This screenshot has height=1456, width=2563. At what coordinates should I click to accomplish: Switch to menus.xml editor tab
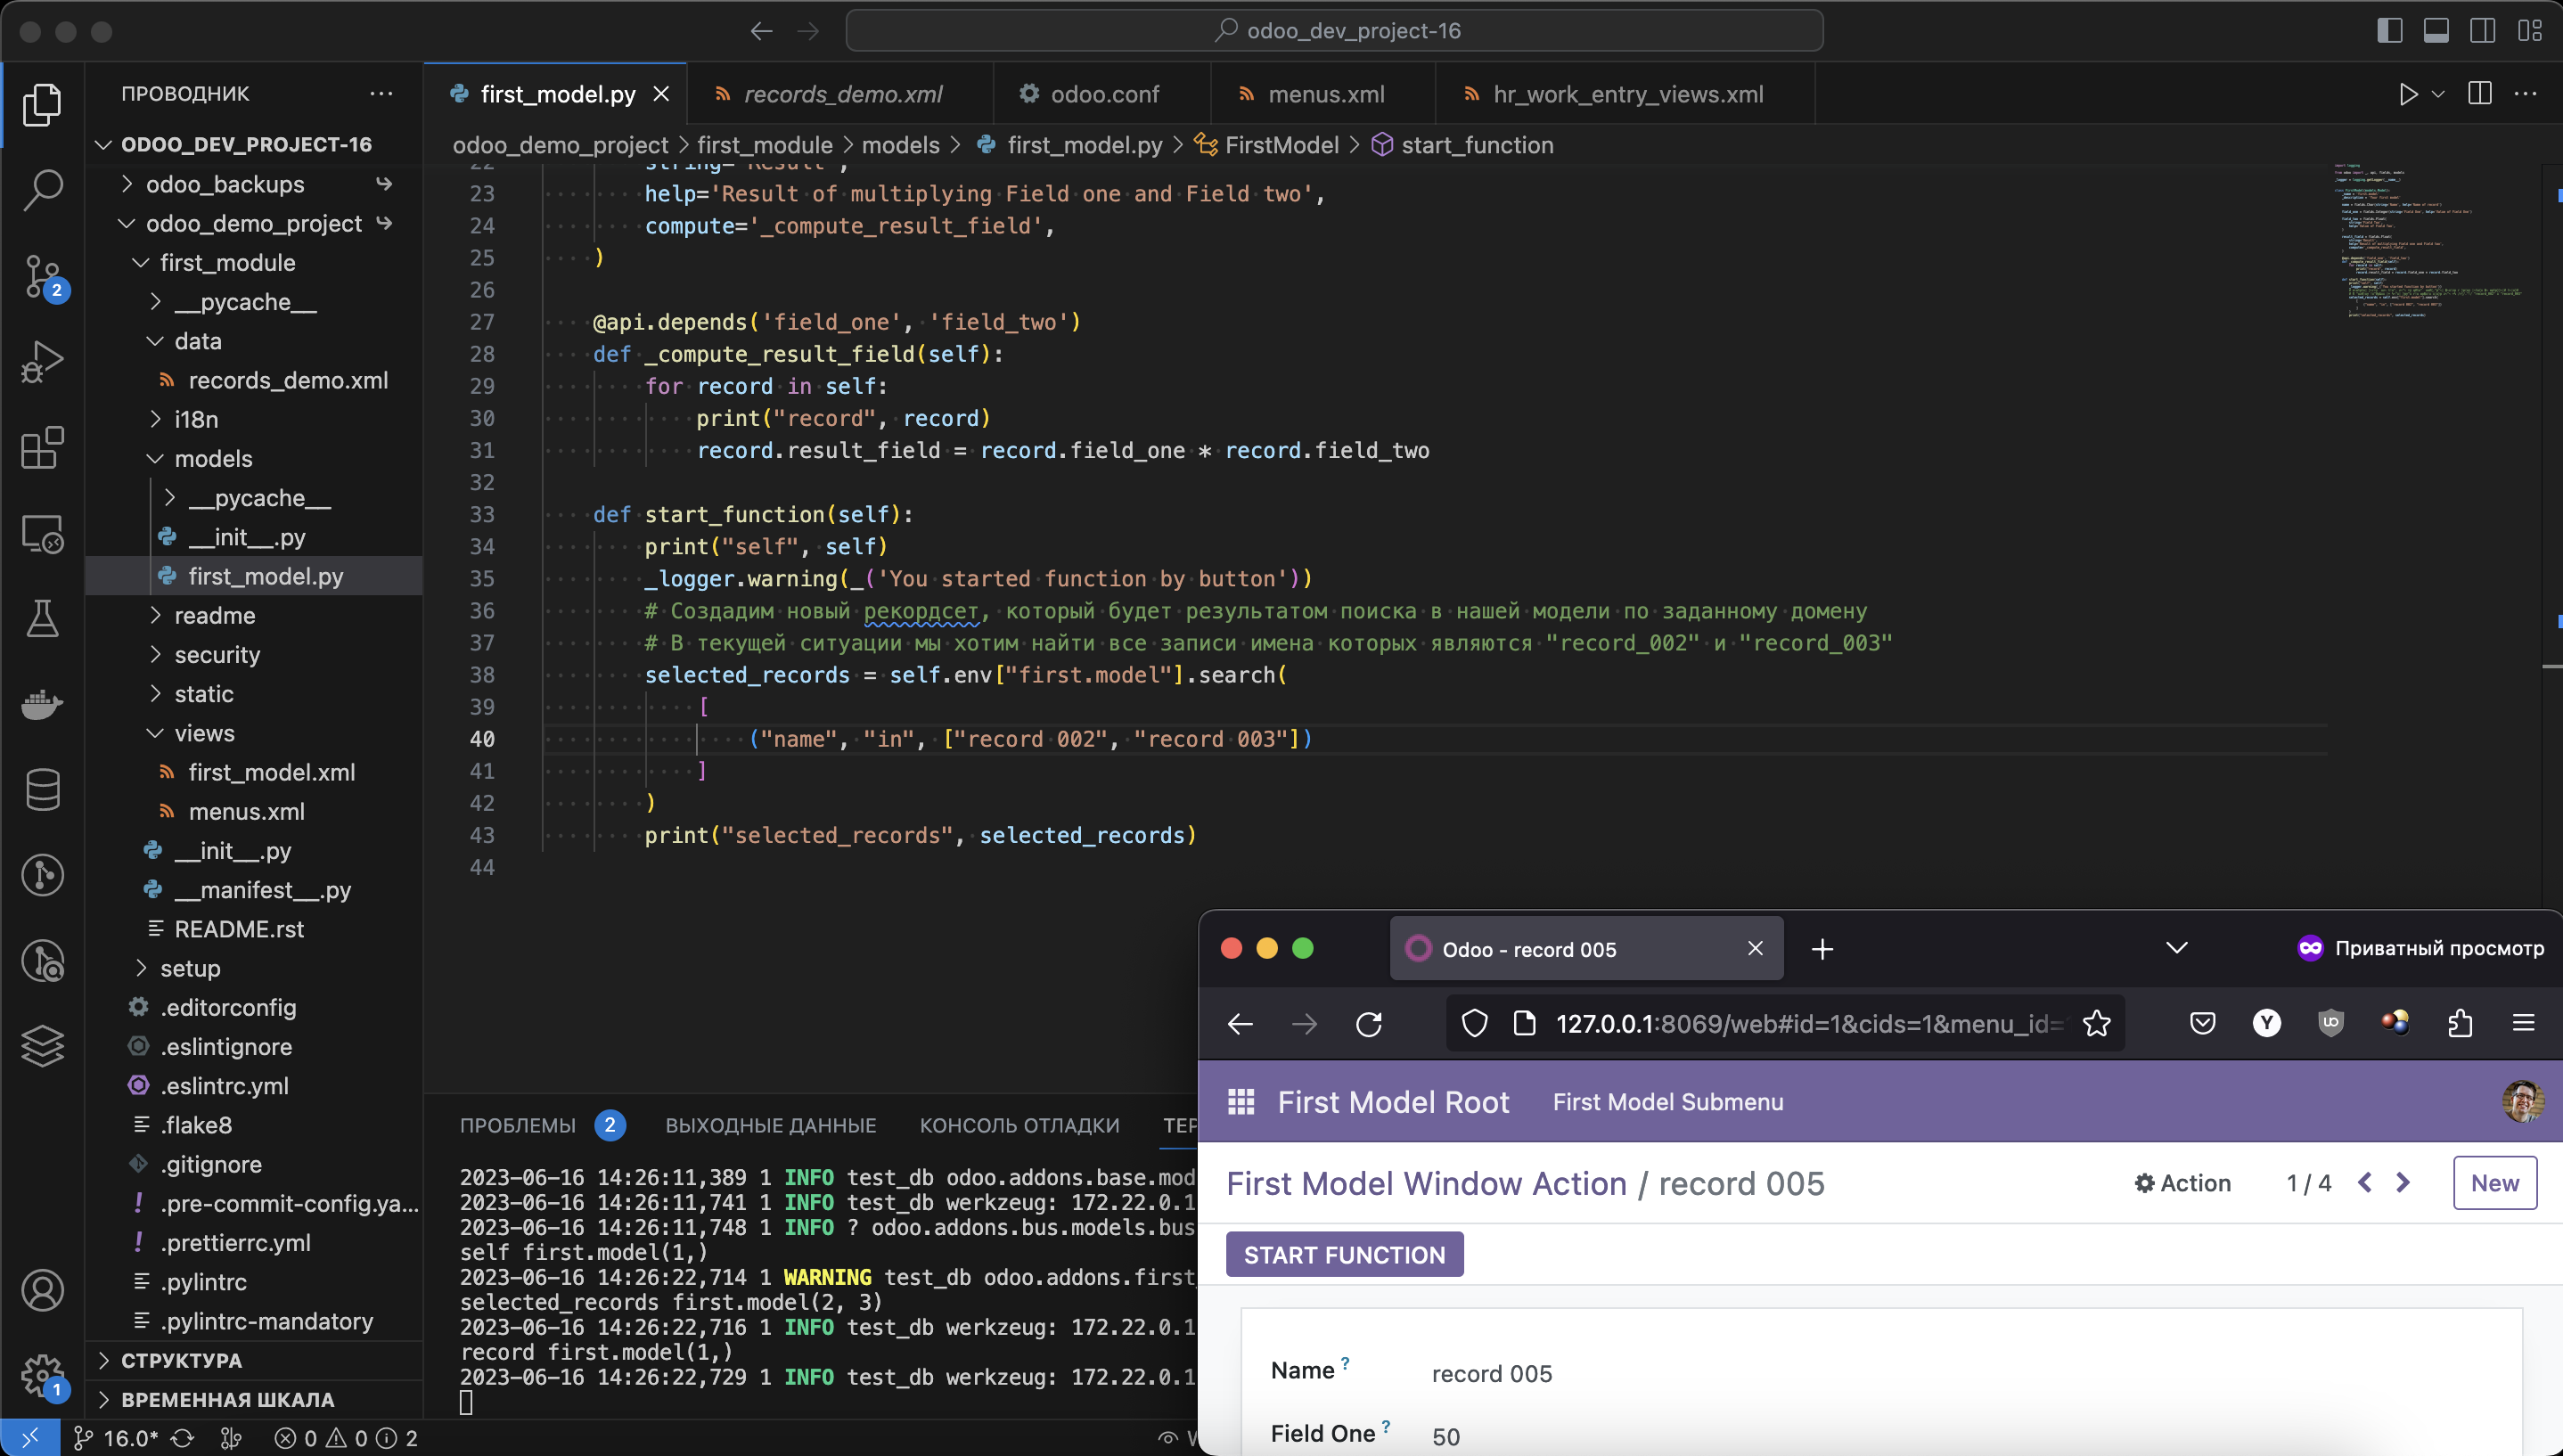pos(1325,94)
